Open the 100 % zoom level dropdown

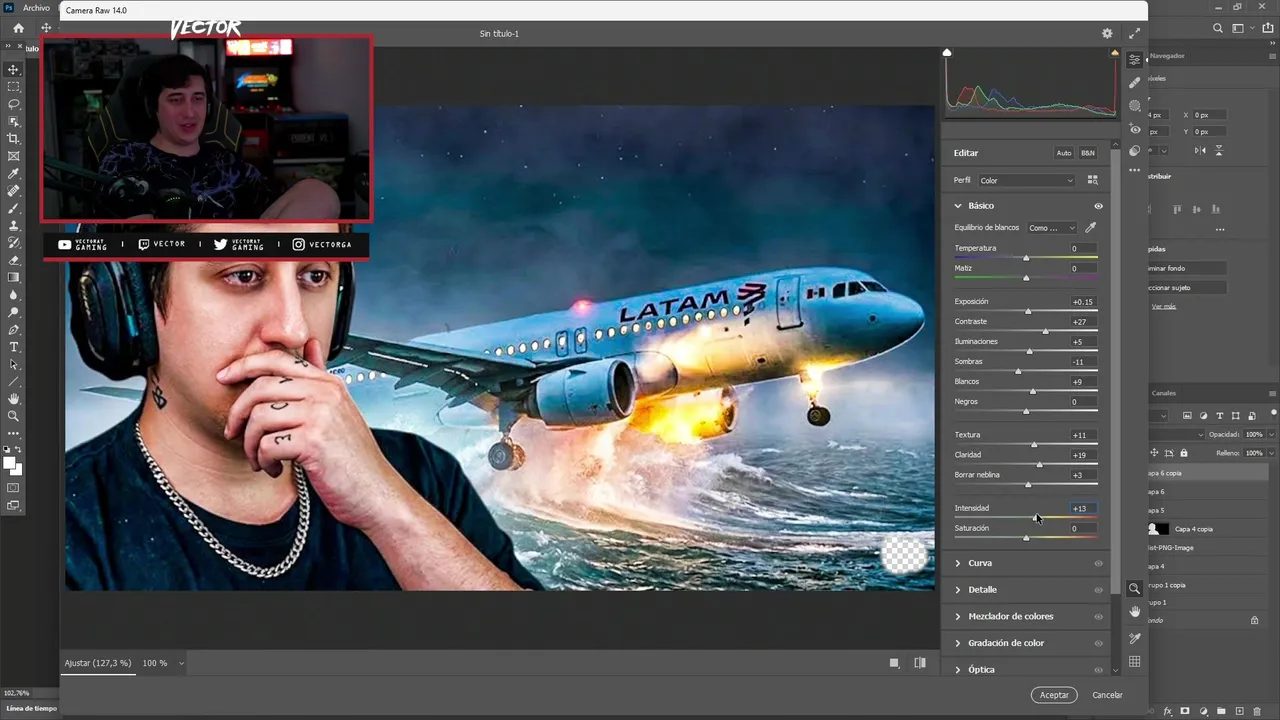(x=164, y=663)
